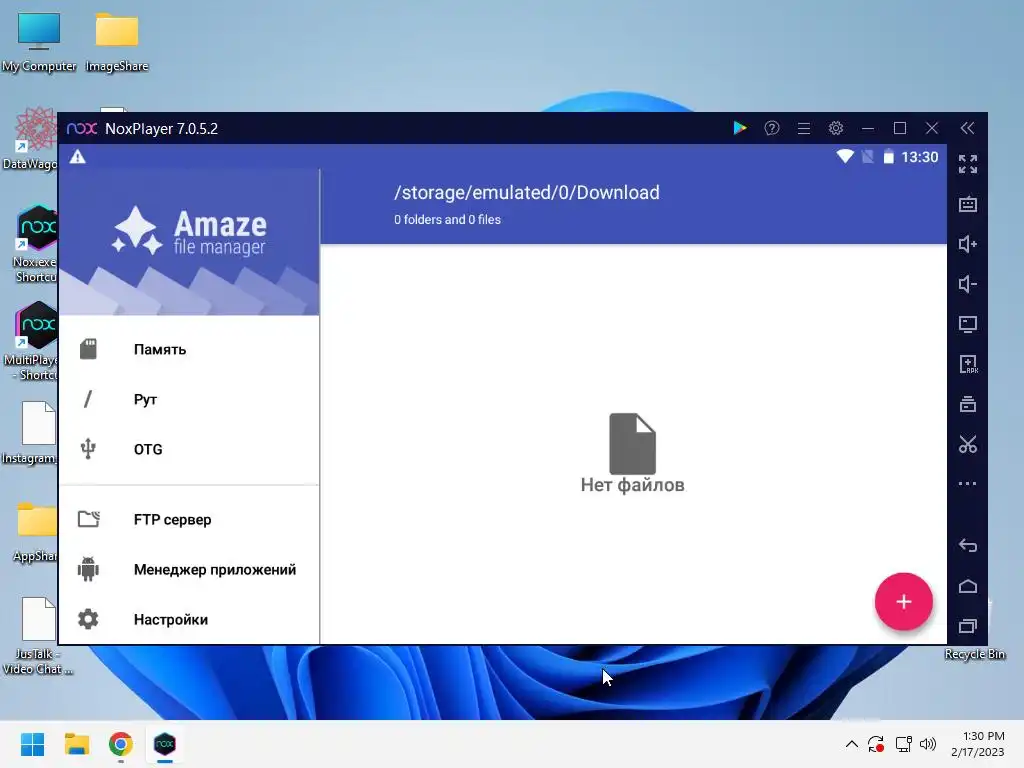Screen dimensions: 1024x768
Task: Open Google Play icon in Nox title bar
Action: click(x=739, y=128)
